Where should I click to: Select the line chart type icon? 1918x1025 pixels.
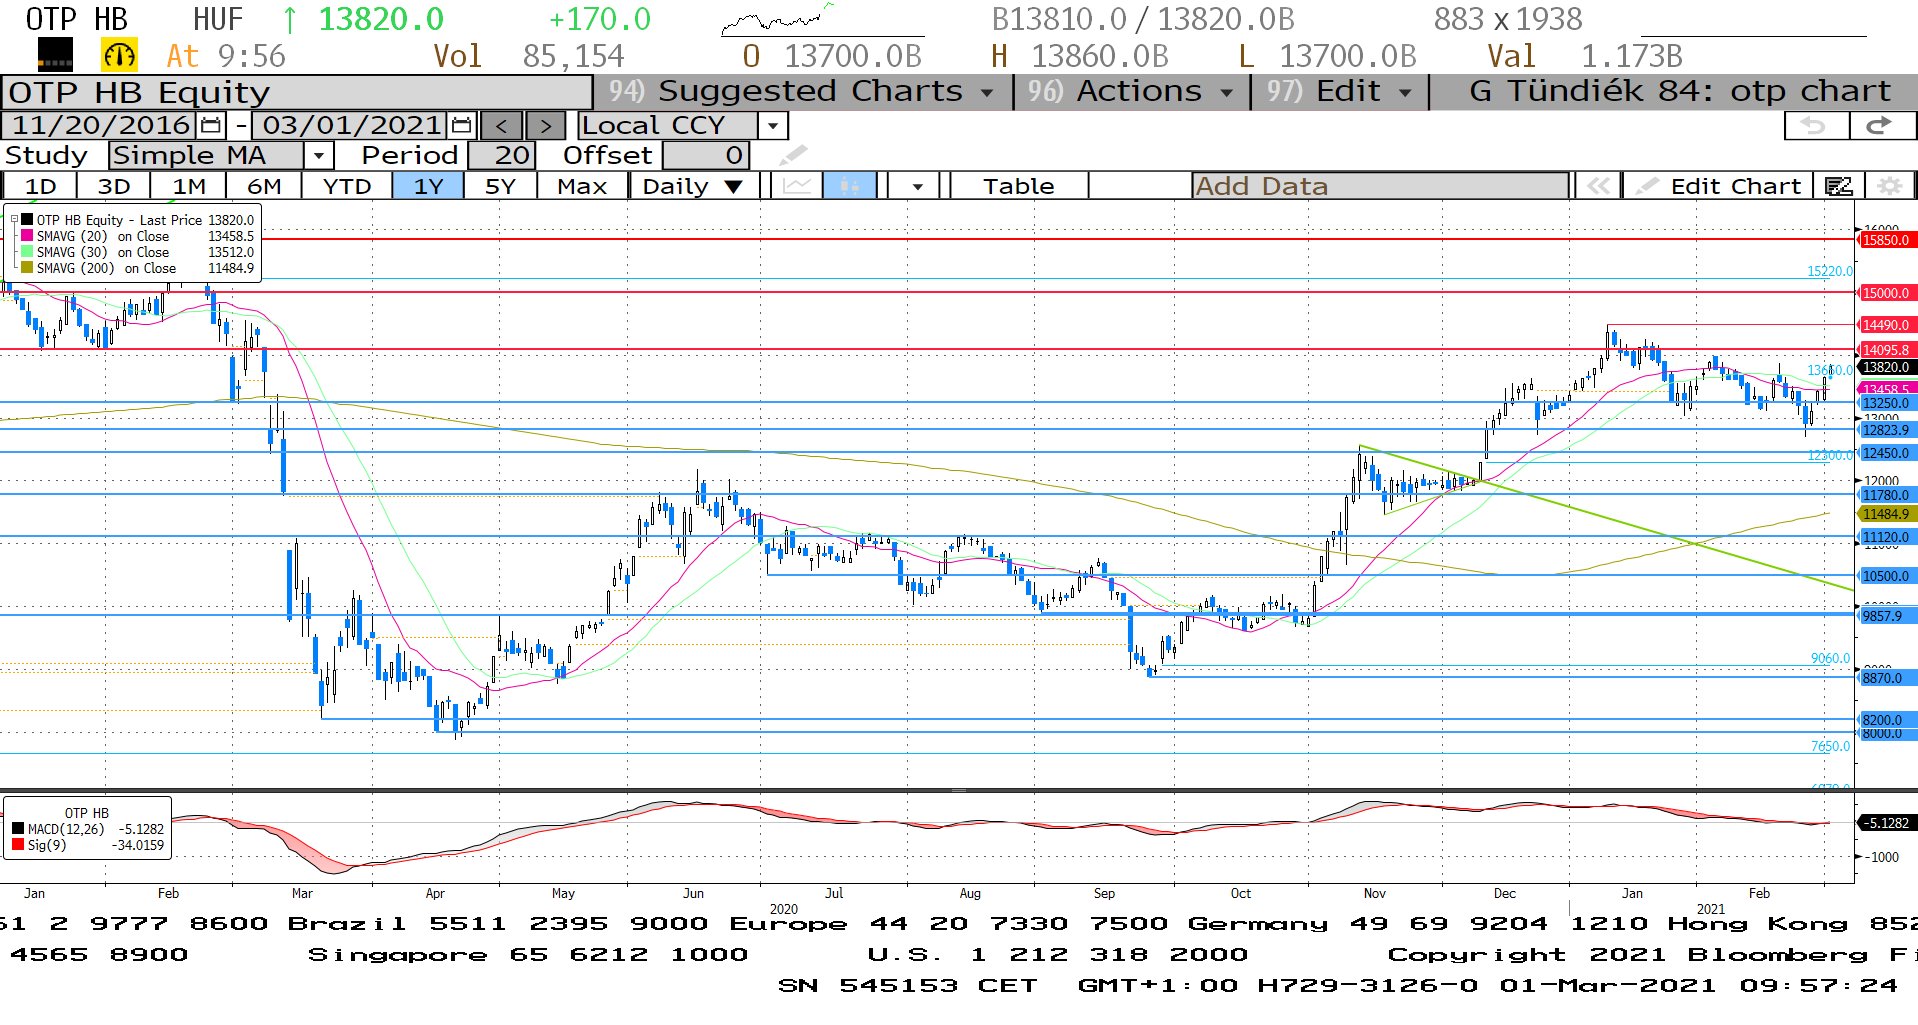tap(797, 186)
